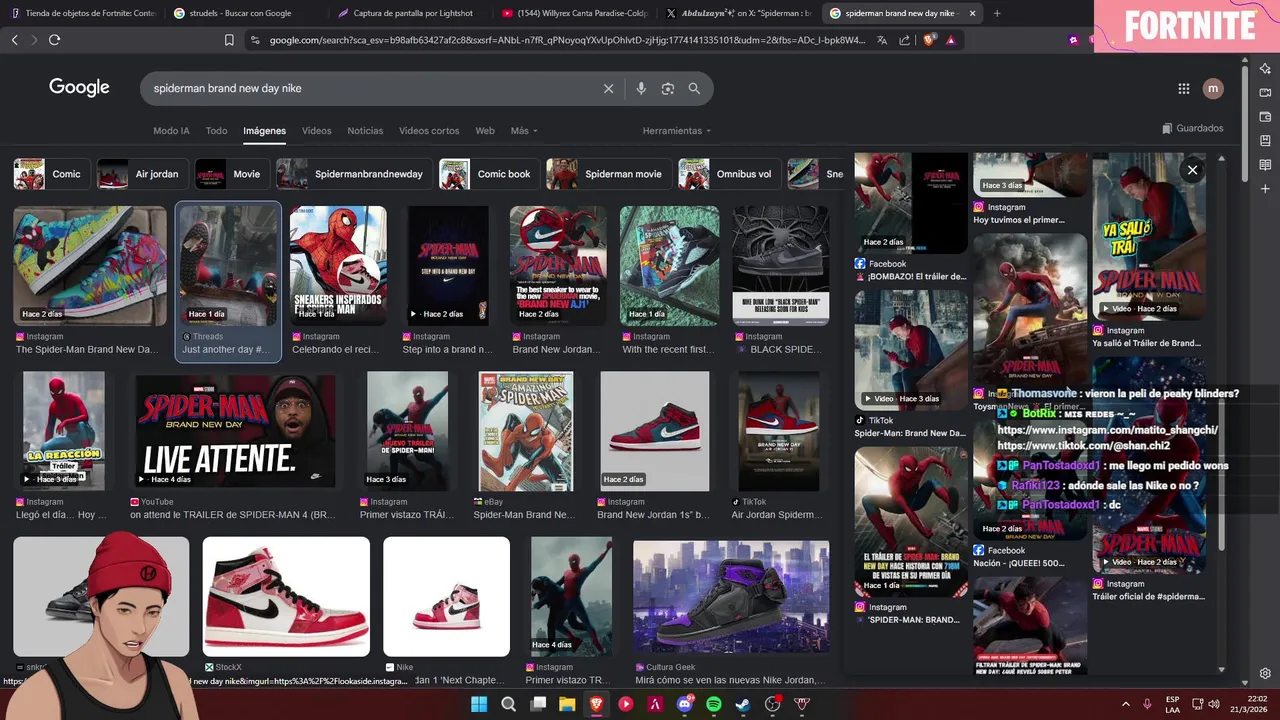Open Discord from the taskbar
The height and width of the screenshot is (720, 1280).
tap(685, 704)
